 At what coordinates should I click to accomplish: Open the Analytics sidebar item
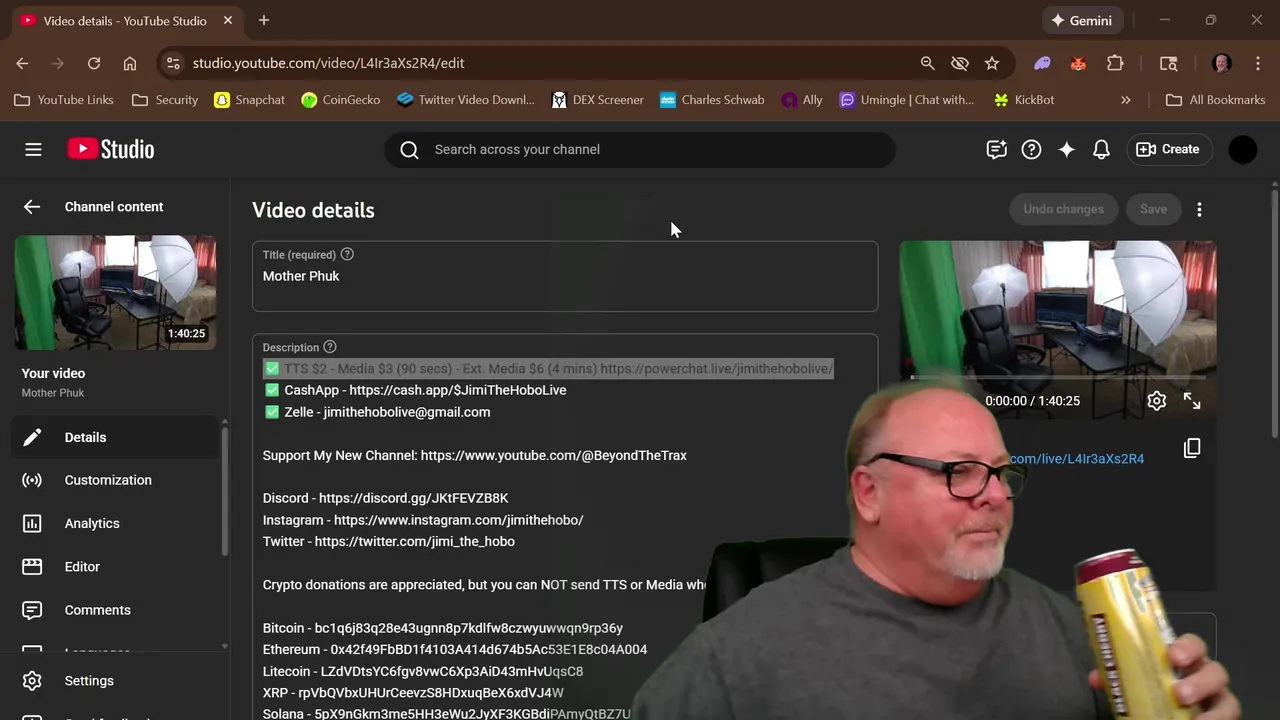pos(115,523)
